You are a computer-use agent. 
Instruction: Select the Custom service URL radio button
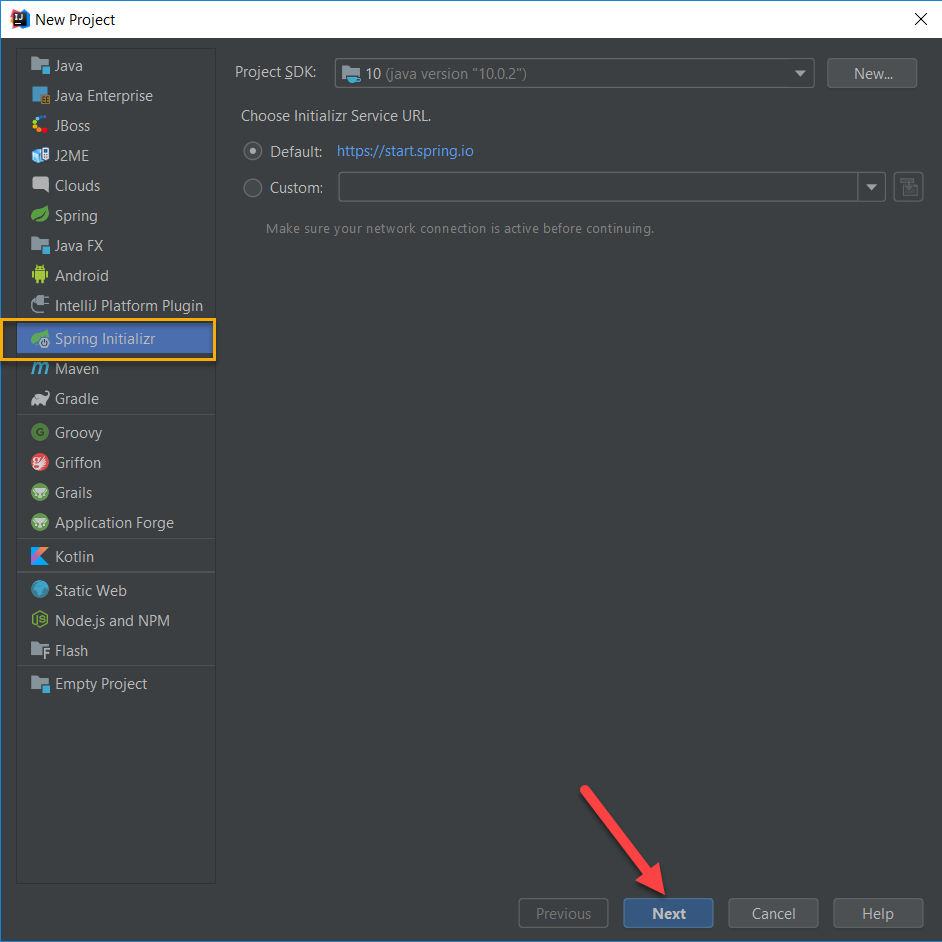[x=253, y=187]
